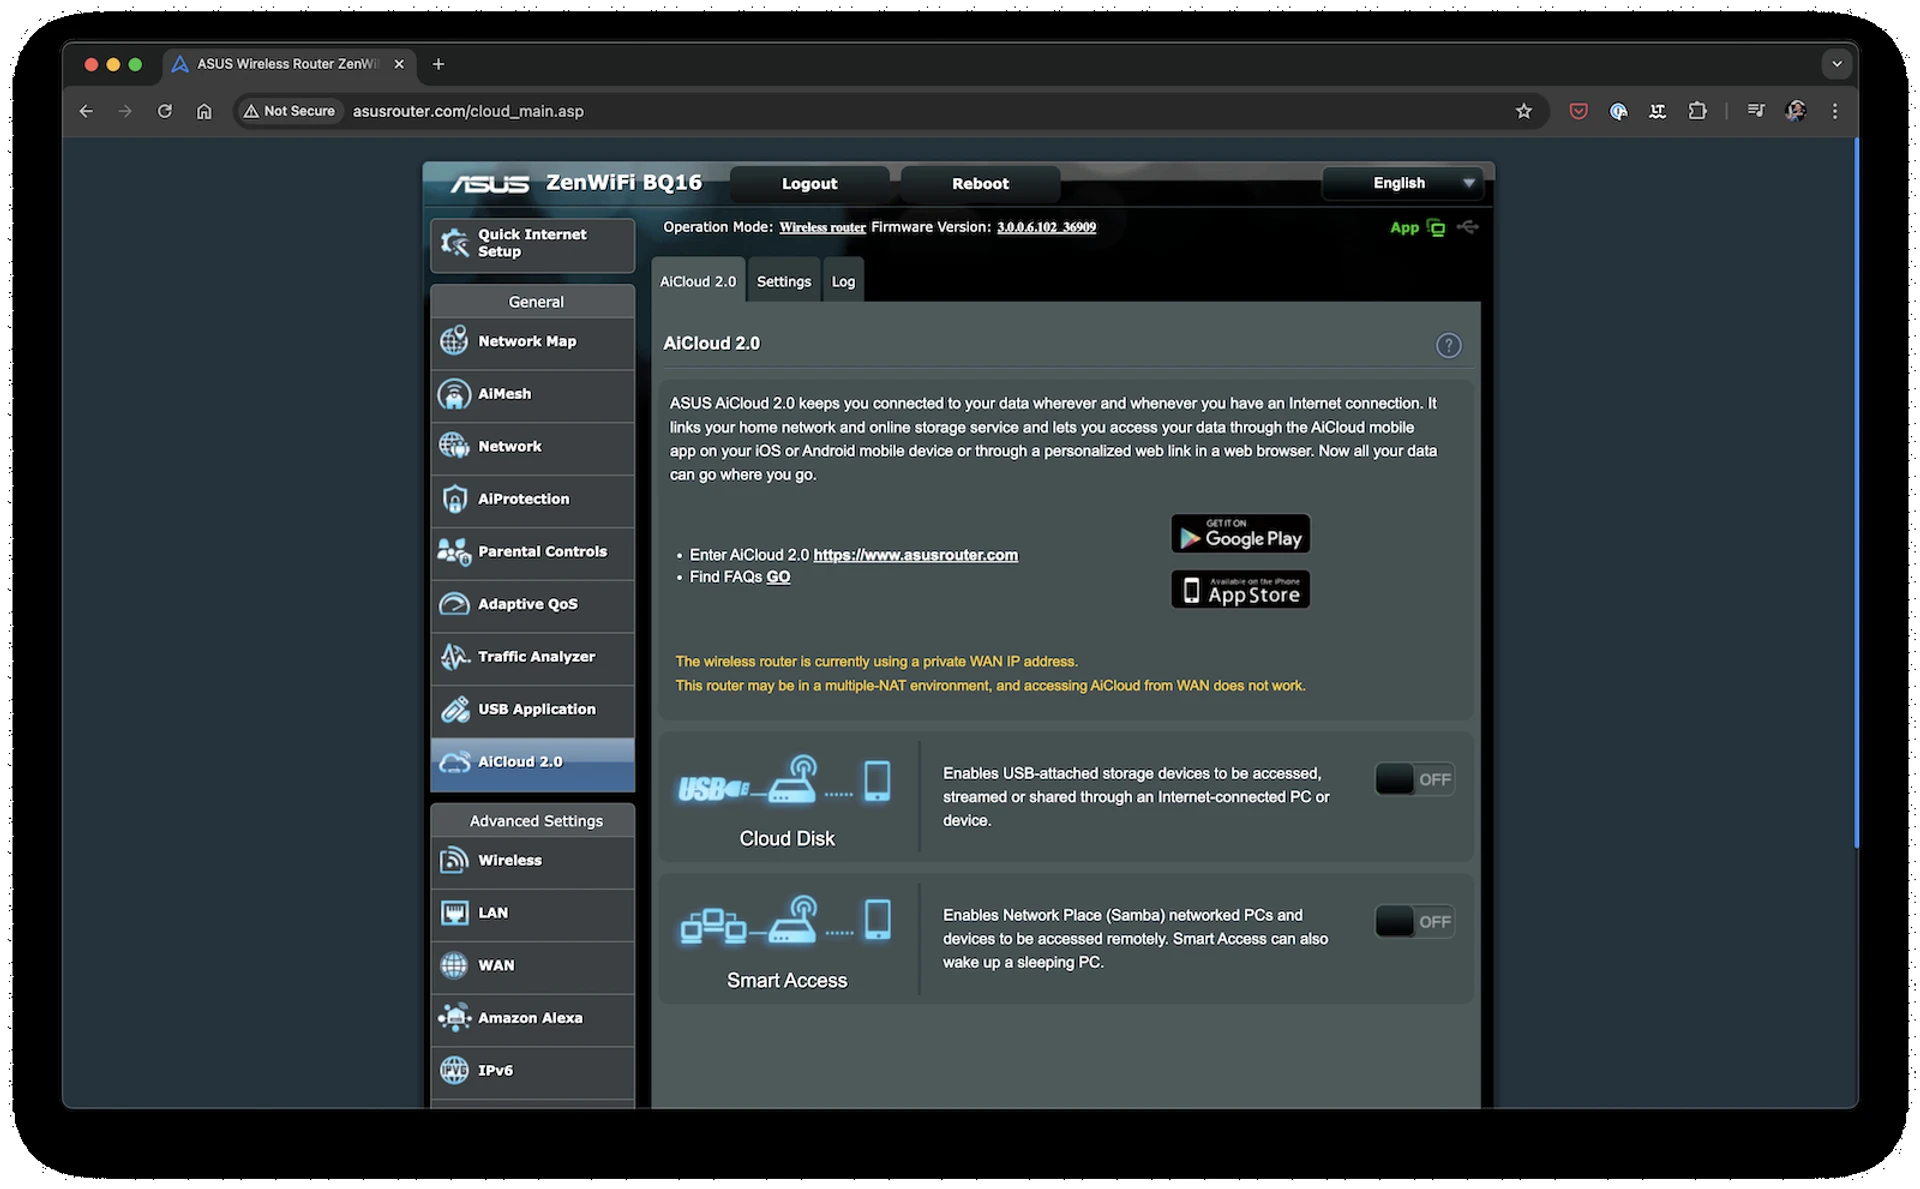Click the App Store badge
The width and height of the screenshot is (1920, 1189).
1240,589
